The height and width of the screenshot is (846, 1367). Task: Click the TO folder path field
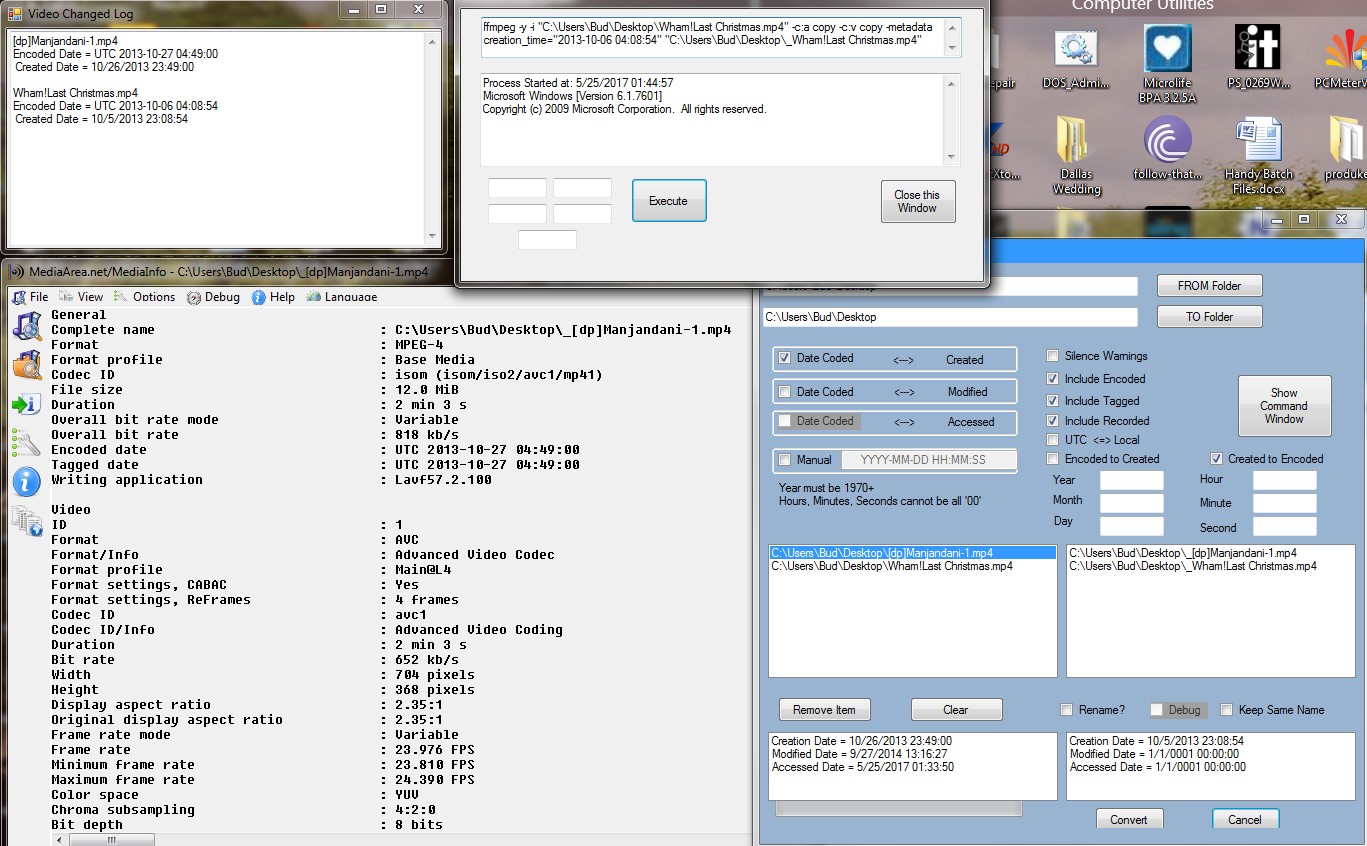(950, 317)
